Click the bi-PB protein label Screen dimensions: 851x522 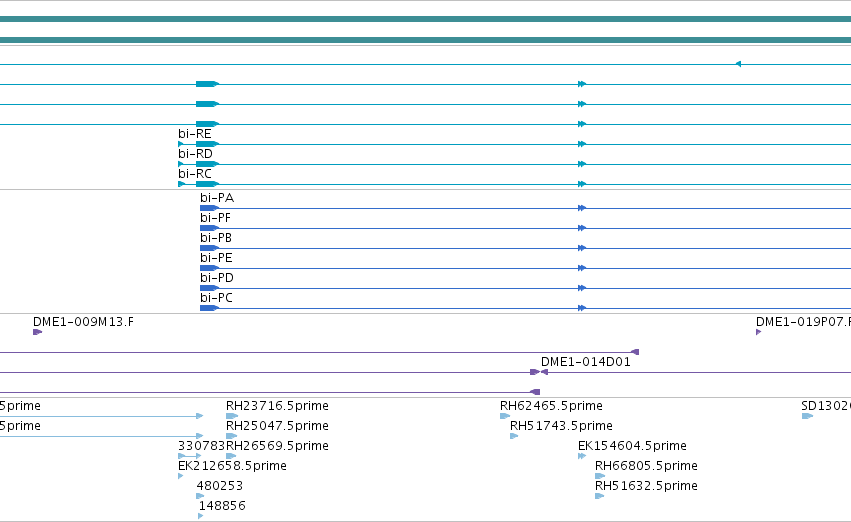pyautogui.click(x=215, y=238)
